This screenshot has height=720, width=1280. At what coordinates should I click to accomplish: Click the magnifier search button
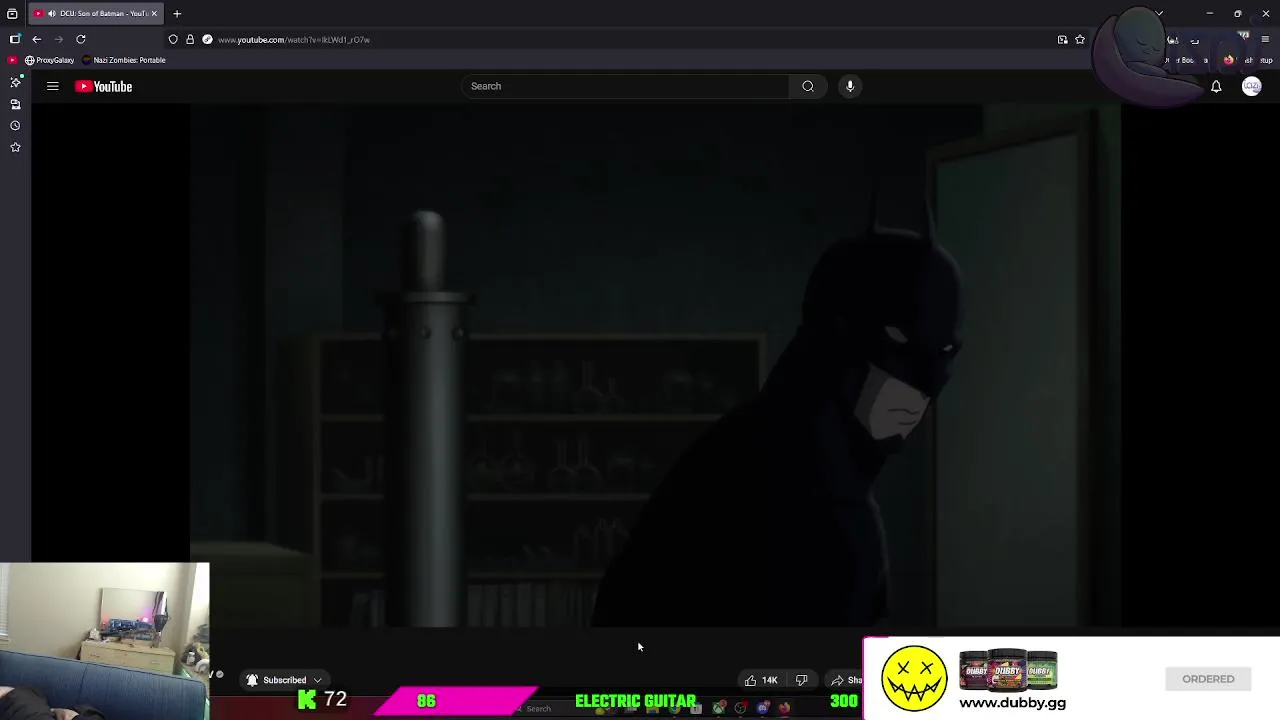(808, 86)
